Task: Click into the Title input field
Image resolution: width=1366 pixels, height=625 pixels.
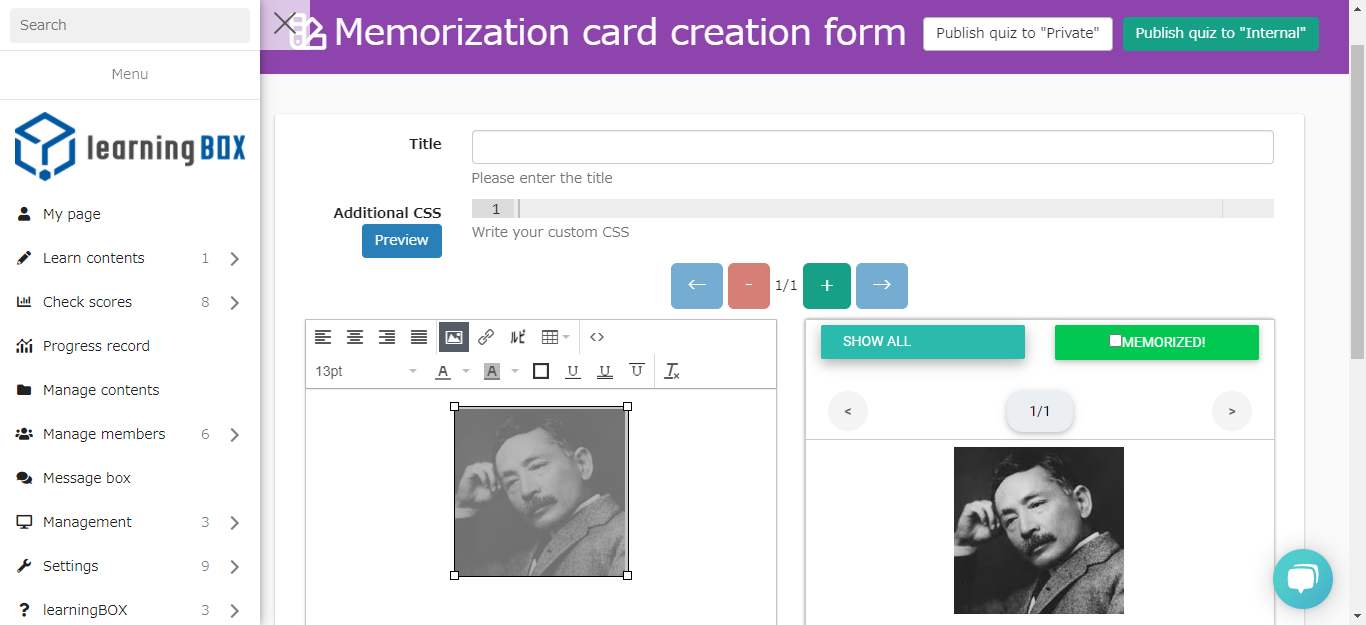Action: tap(872, 147)
